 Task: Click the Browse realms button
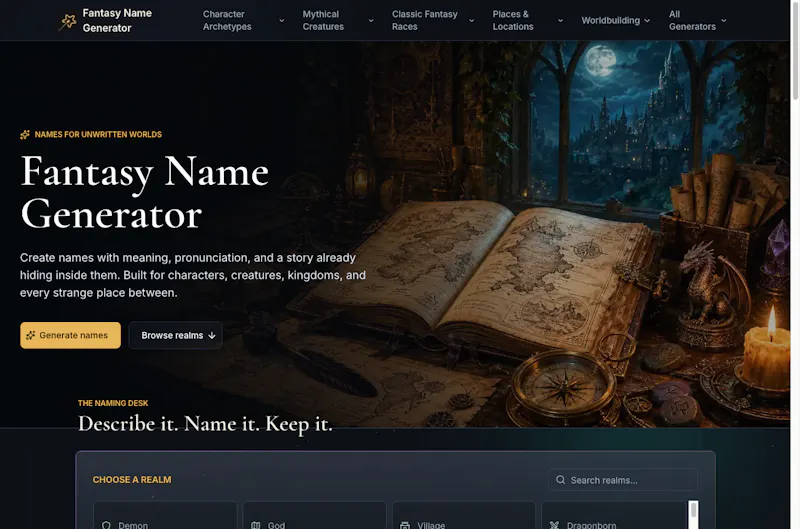[176, 335]
